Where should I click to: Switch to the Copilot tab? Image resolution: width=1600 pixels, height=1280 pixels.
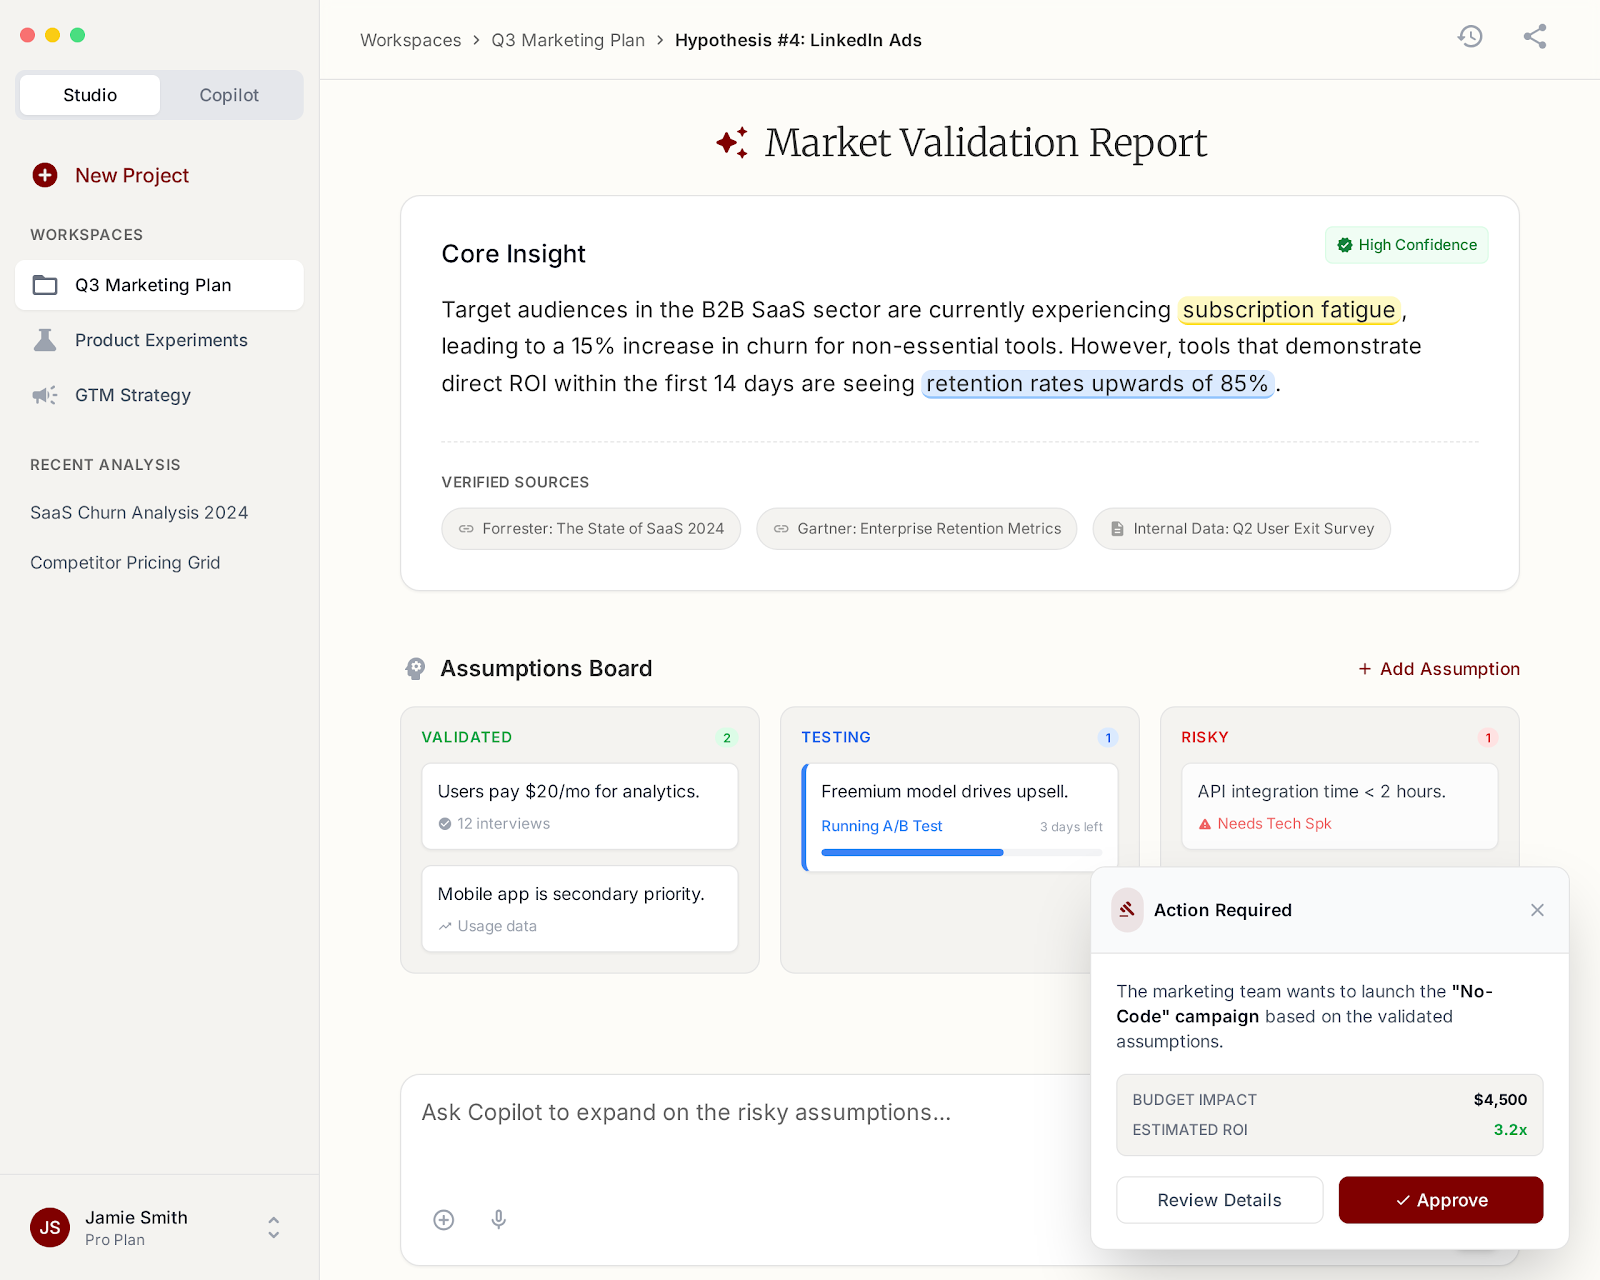point(229,94)
